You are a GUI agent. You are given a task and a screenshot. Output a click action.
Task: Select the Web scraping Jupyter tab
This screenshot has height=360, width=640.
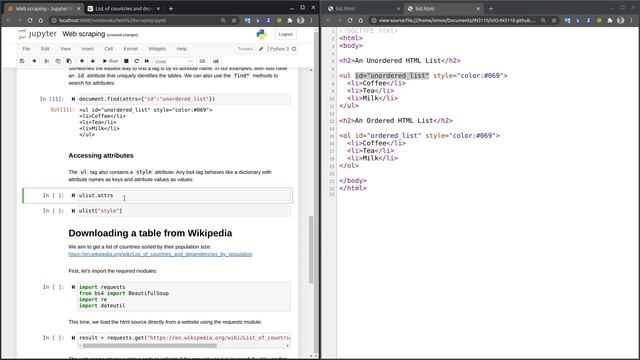(x=44, y=8)
